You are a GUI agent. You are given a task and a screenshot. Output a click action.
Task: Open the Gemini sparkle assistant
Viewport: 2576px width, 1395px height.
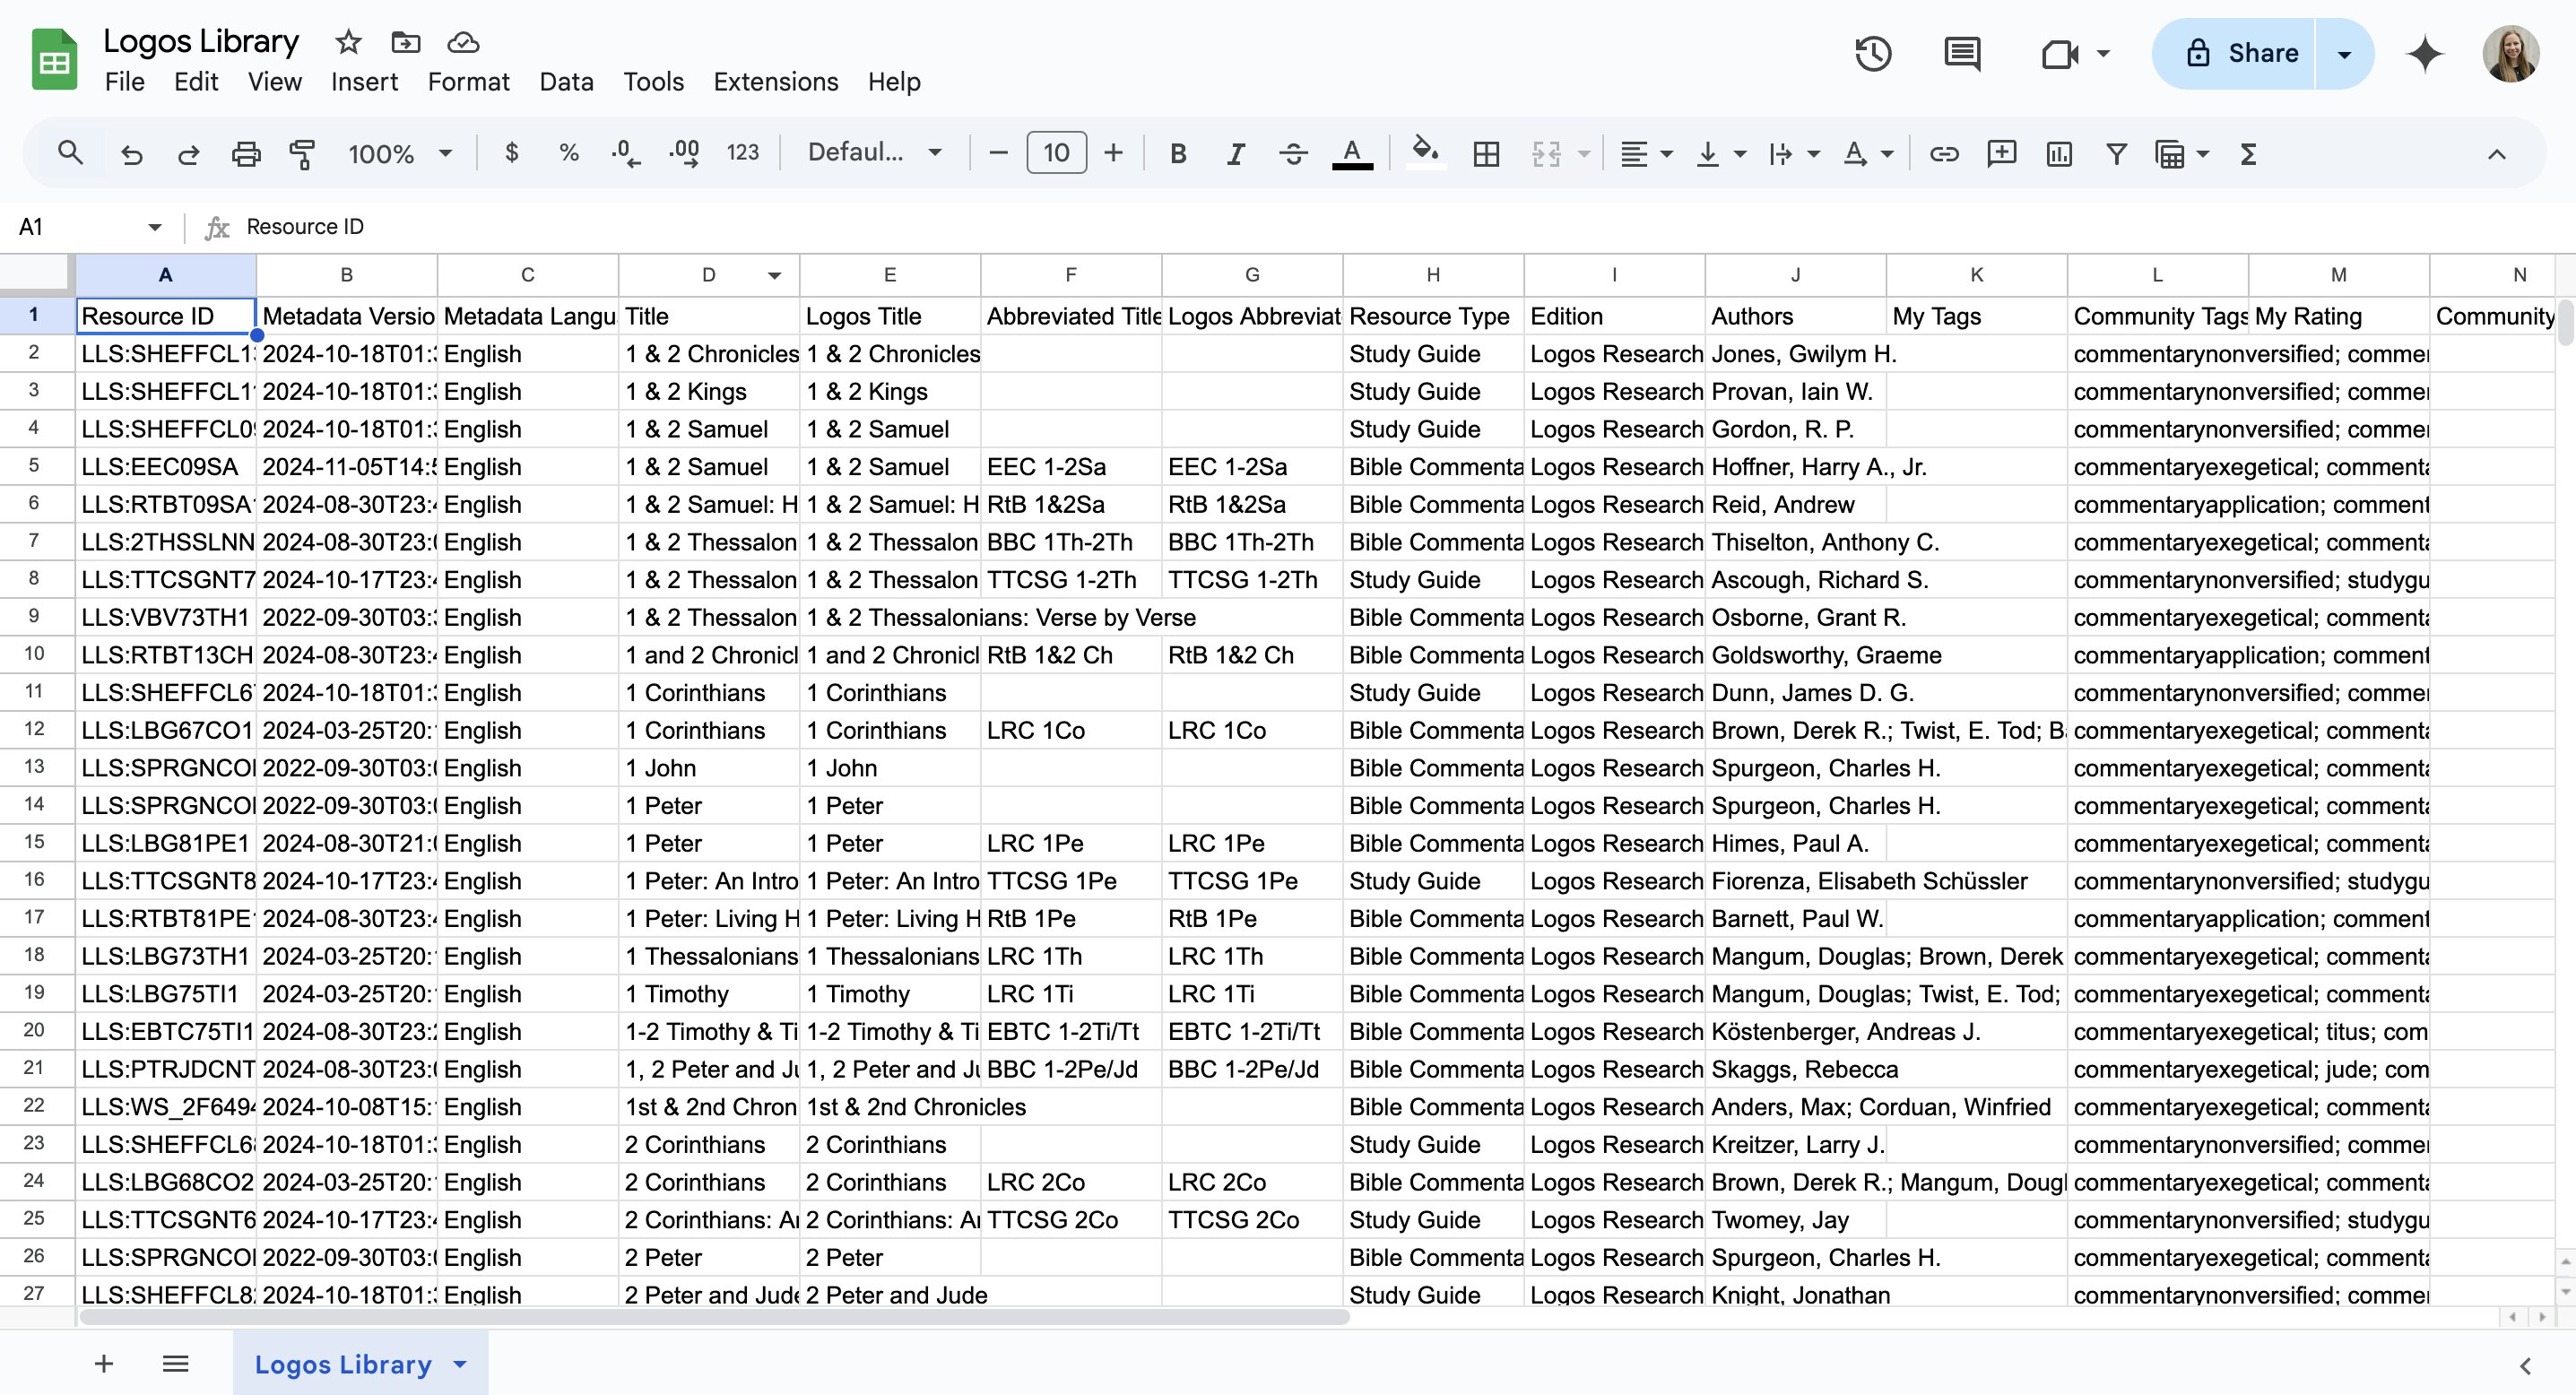pos(2425,53)
